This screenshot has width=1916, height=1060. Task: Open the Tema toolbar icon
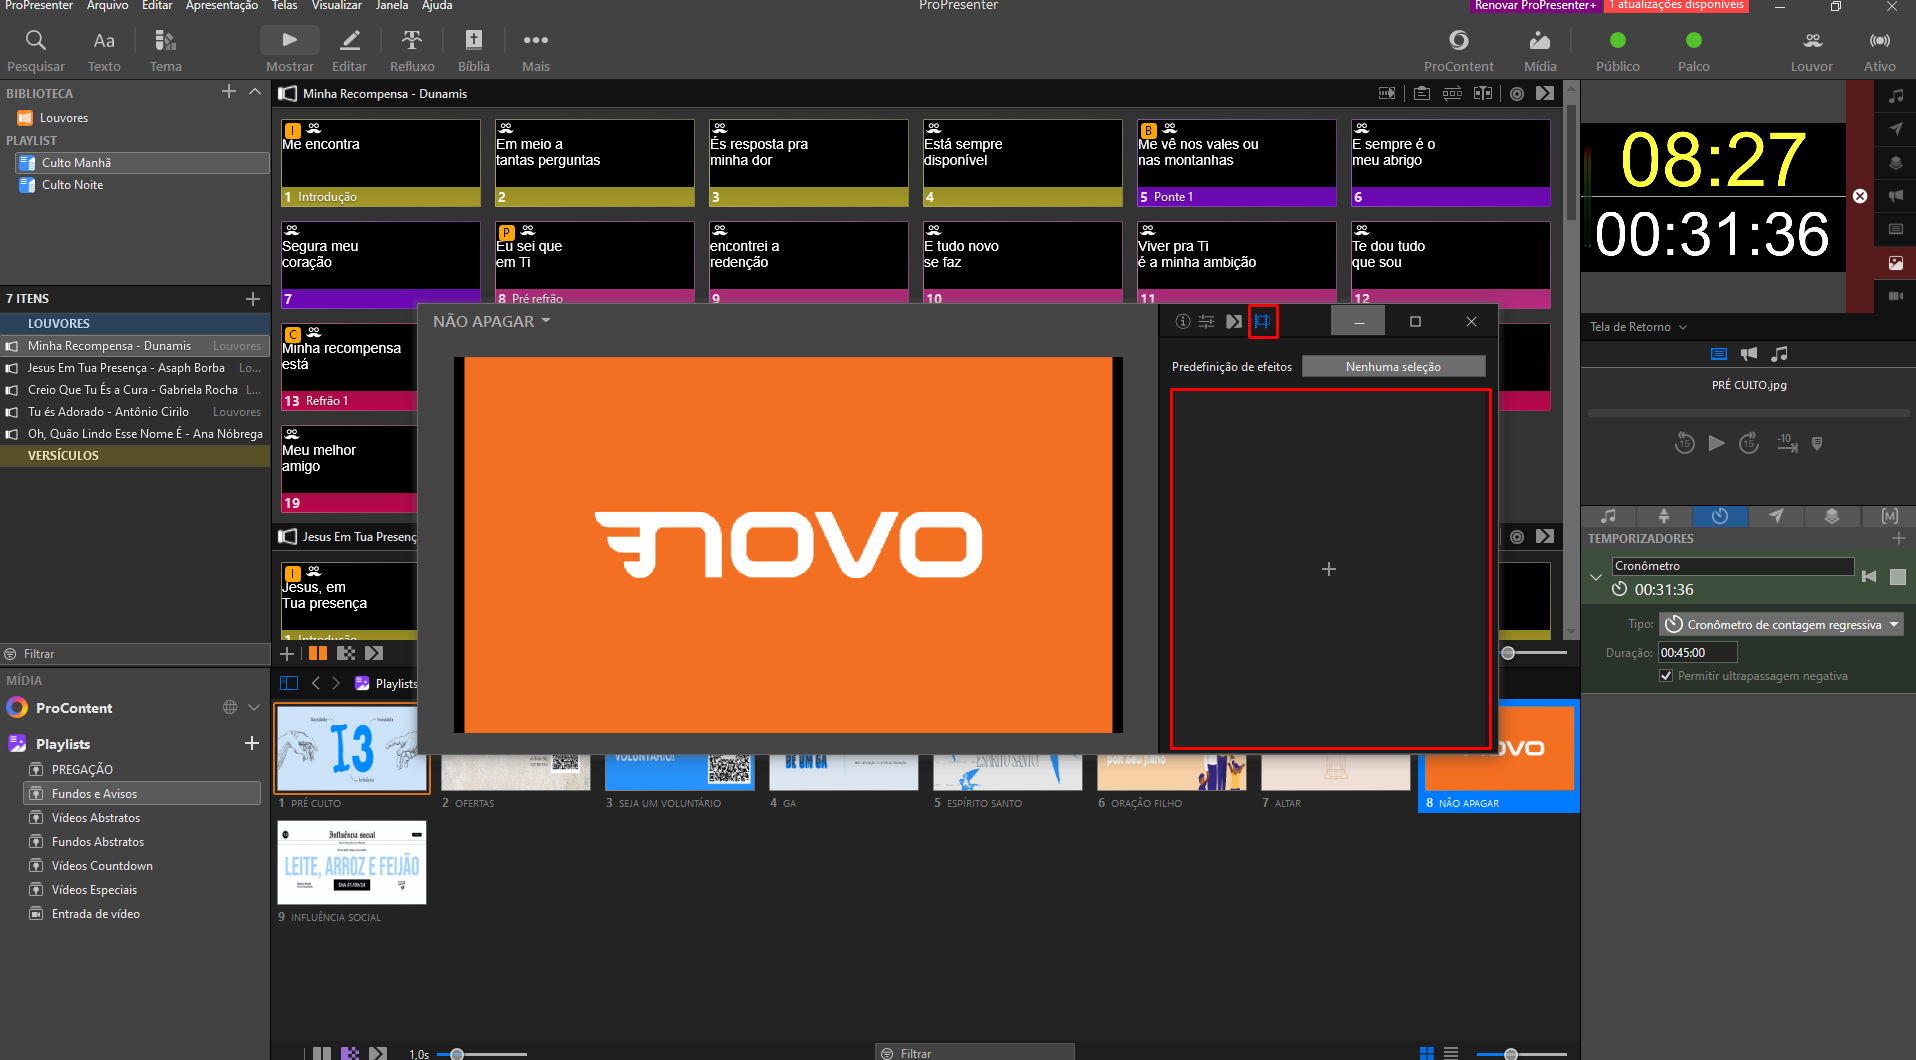165,50
